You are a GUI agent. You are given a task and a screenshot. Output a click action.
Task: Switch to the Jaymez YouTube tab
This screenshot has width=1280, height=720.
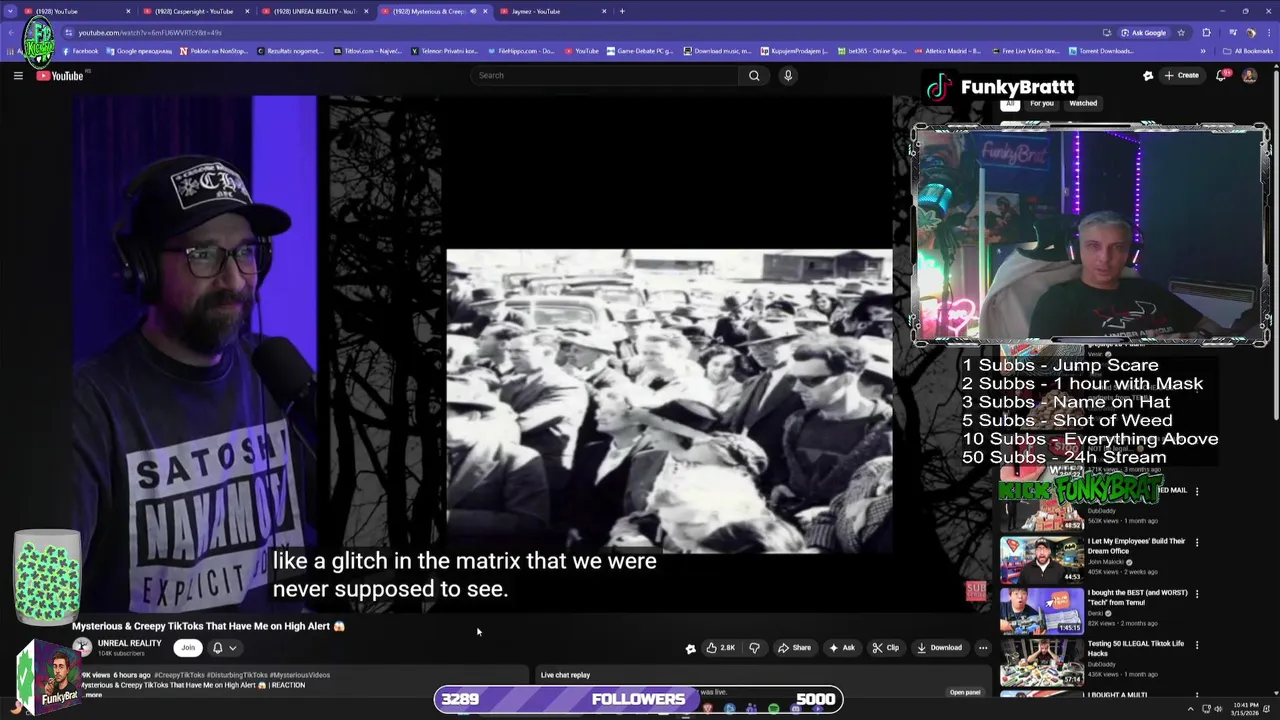point(553,11)
